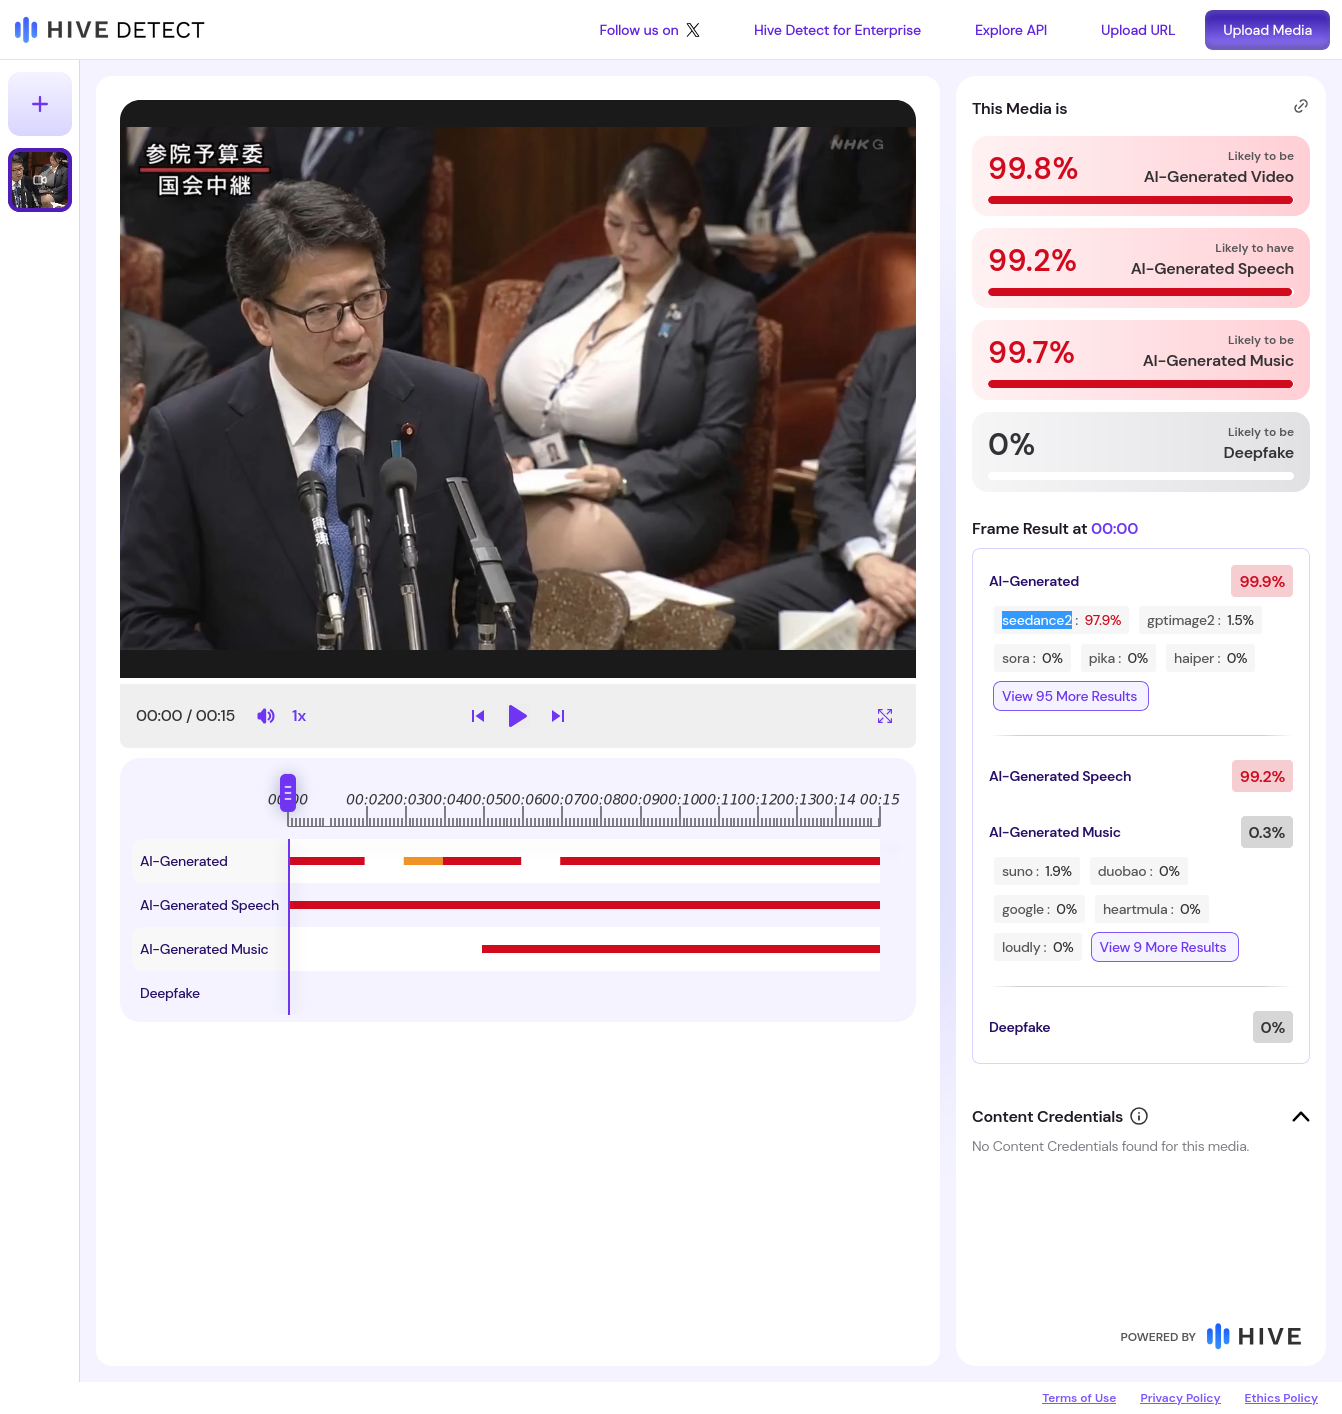This screenshot has width=1342, height=1414.
Task: Mute the video volume
Action: pyautogui.click(x=266, y=716)
